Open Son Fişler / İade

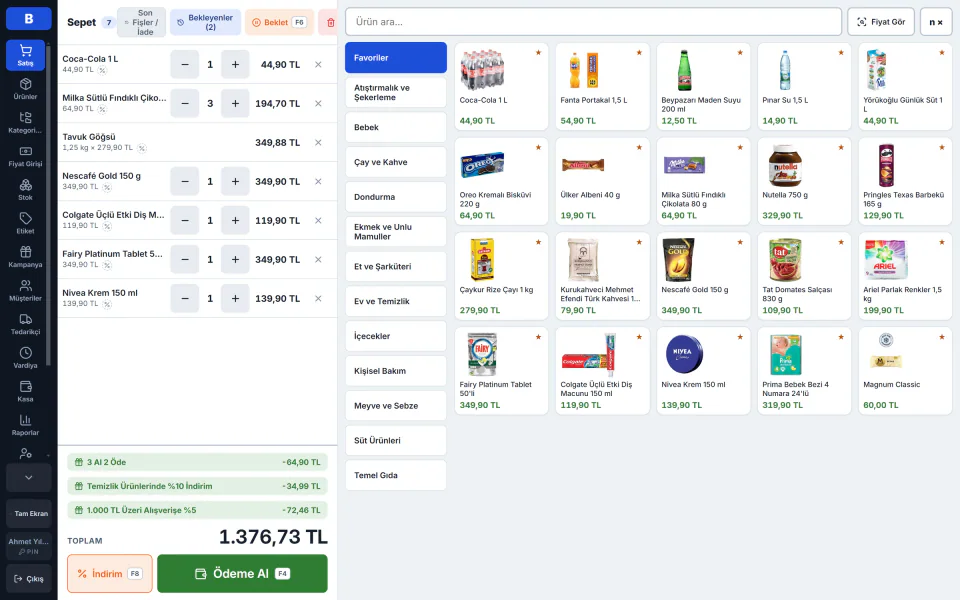[141, 23]
